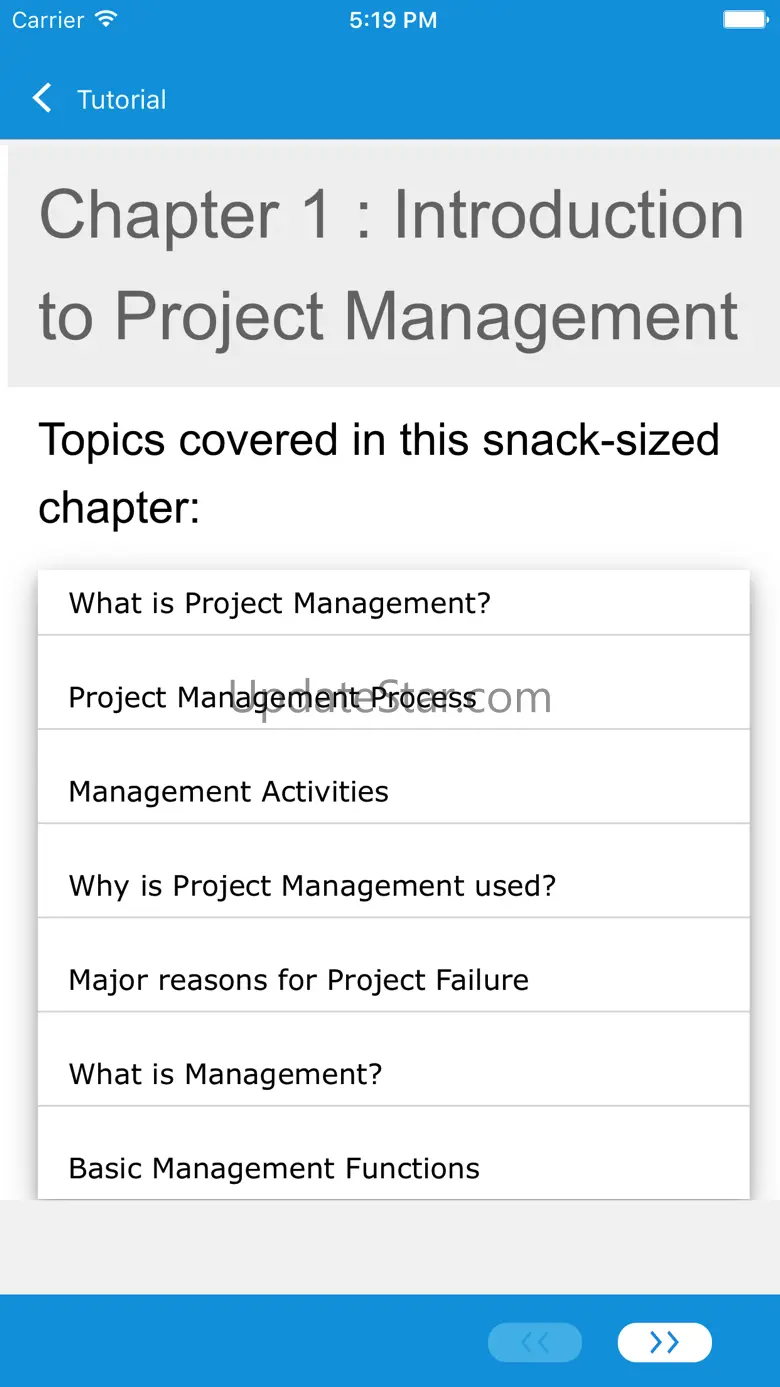Screen dimensions: 780x1387
Task: Open the 'What is Management?' topic
Action: pos(225,1073)
